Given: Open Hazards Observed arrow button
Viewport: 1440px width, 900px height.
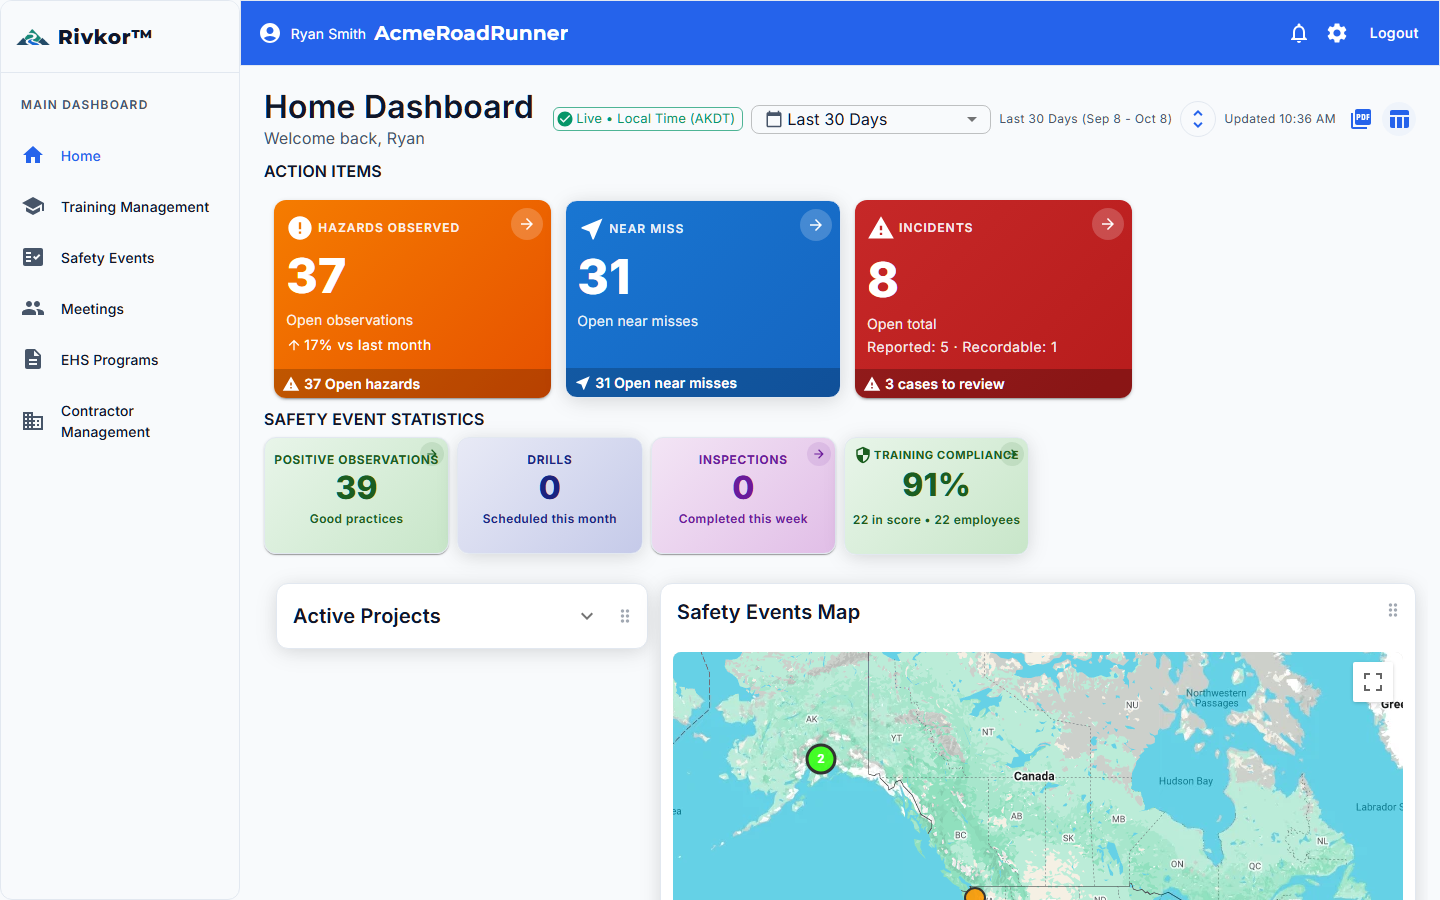Looking at the screenshot, I should coord(527,224).
